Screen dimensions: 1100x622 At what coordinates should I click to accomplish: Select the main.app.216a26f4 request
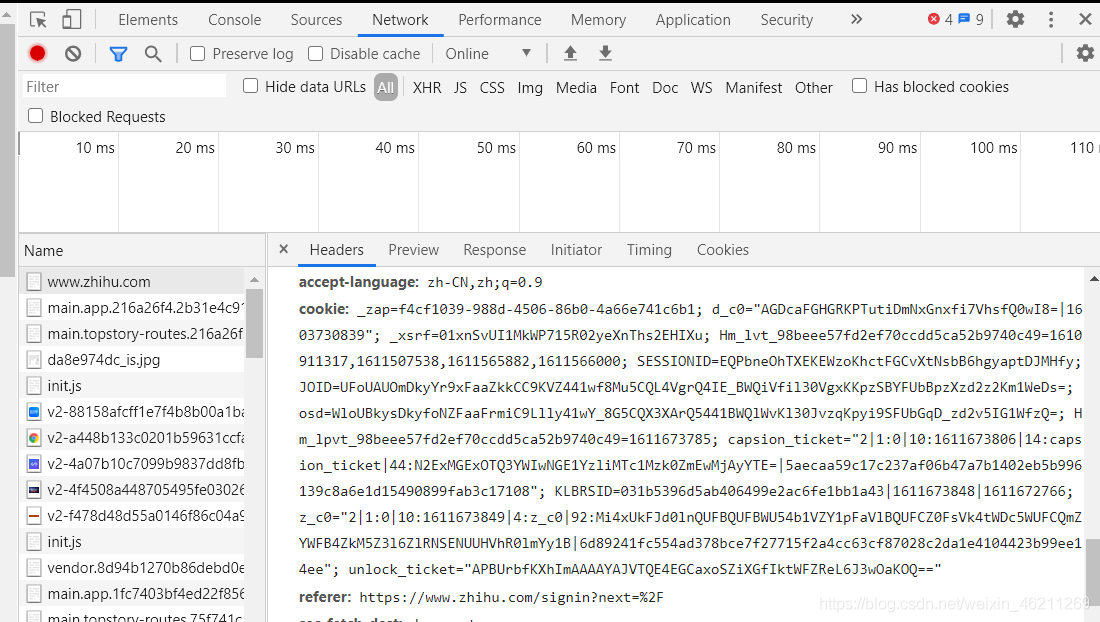point(133,307)
